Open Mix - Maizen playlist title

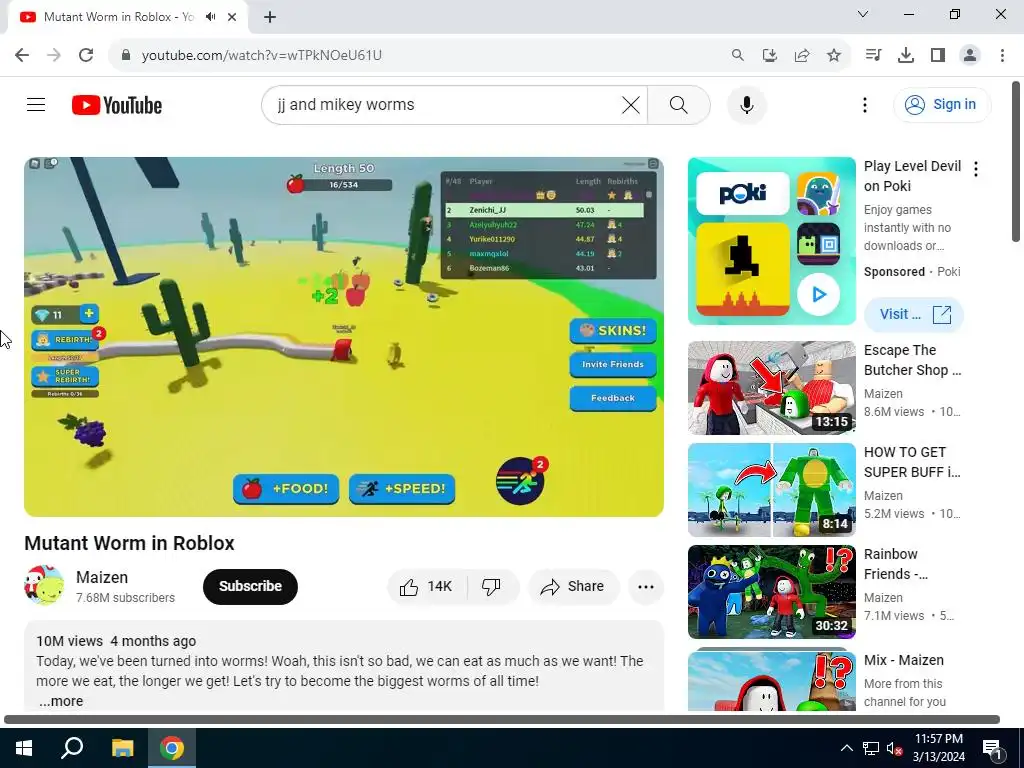click(904, 660)
